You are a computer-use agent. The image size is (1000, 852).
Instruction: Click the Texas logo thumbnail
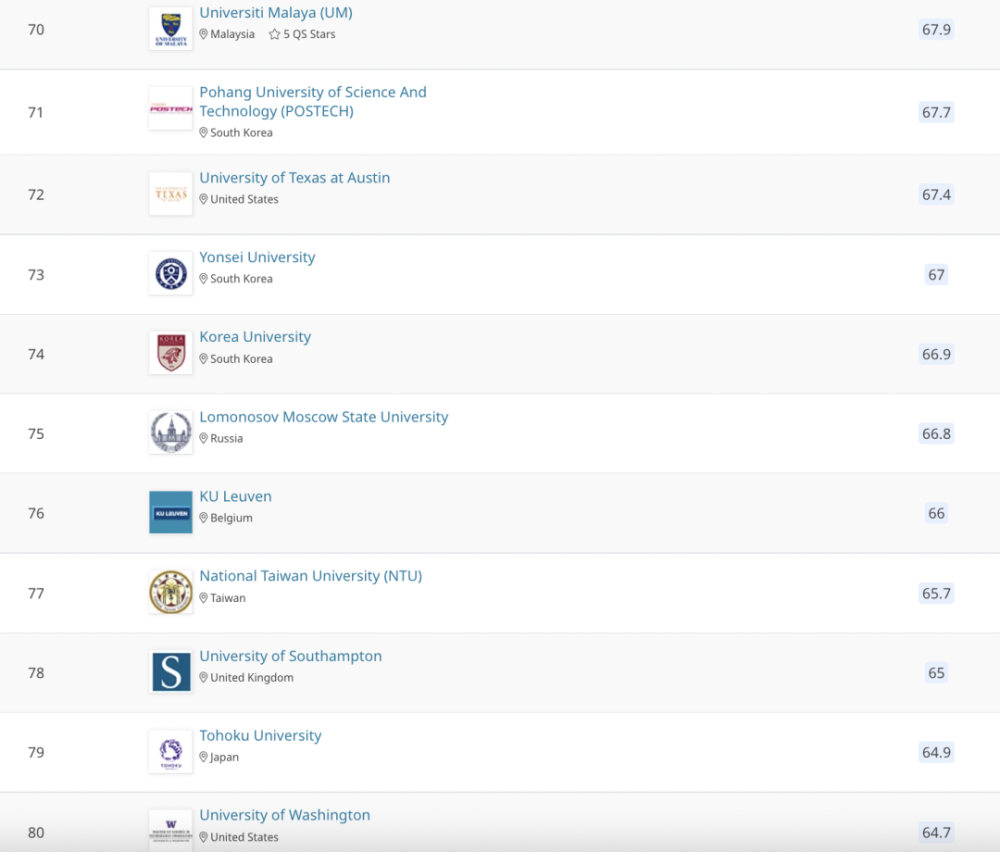point(171,194)
